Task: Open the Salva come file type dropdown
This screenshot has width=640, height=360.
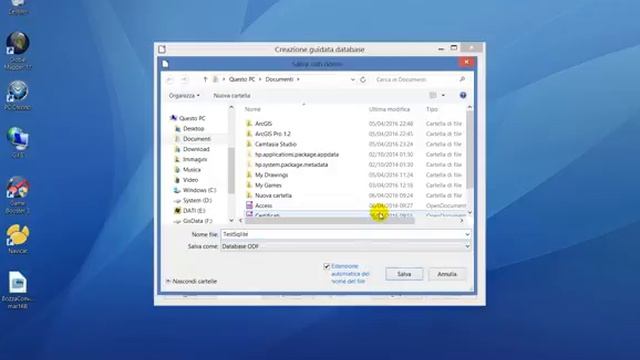Action: (345, 246)
